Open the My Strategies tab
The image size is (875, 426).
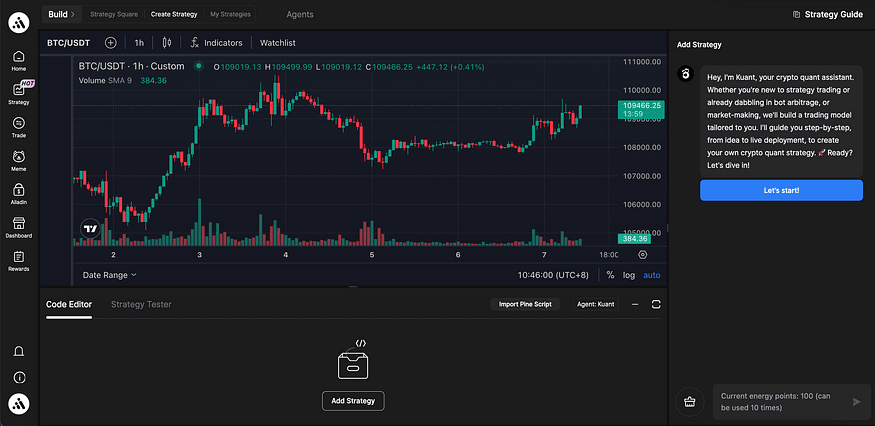point(230,14)
